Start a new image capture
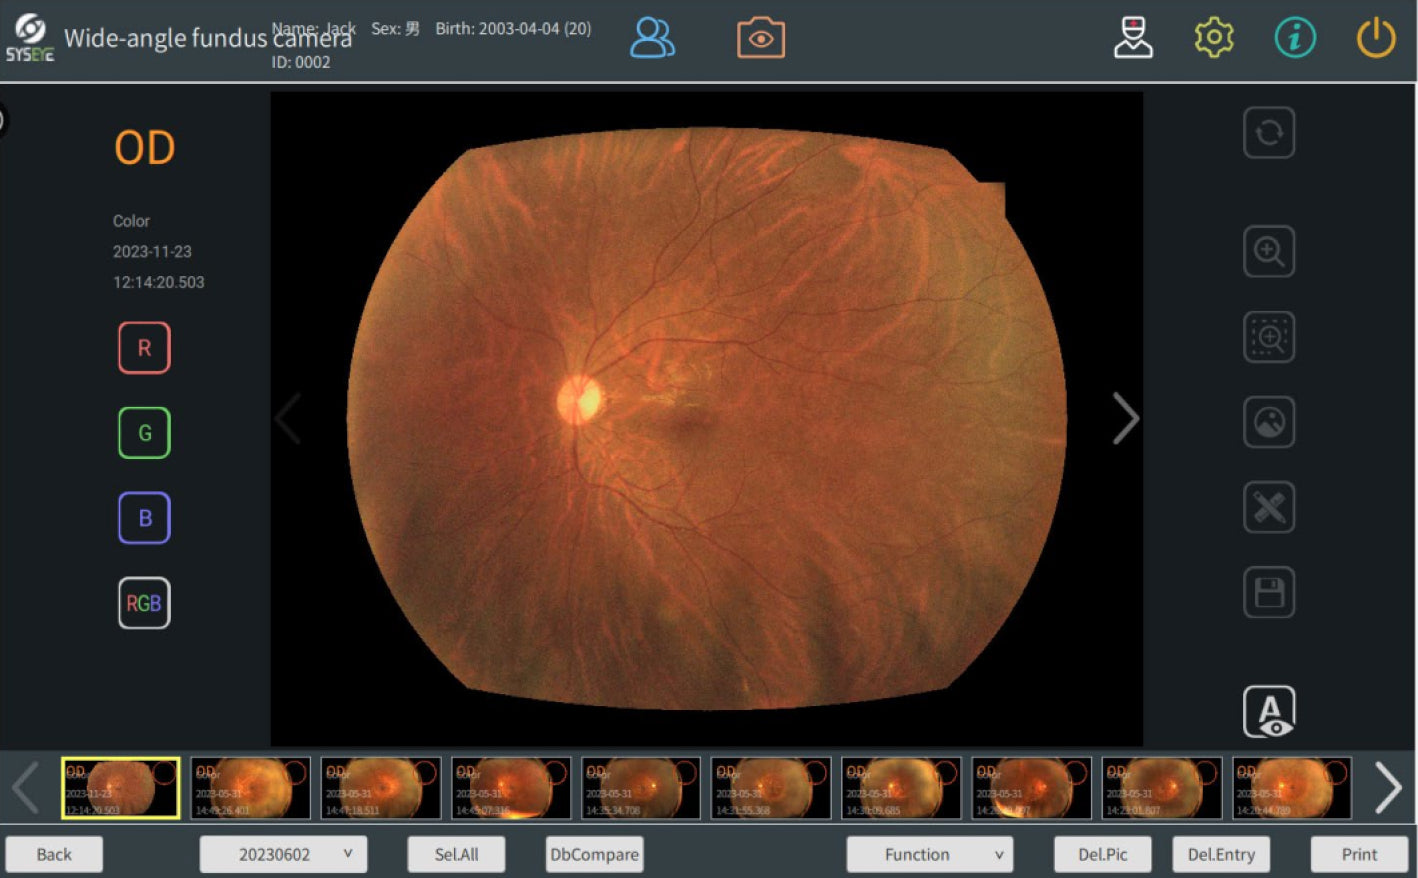This screenshot has width=1418, height=878. pos(760,38)
